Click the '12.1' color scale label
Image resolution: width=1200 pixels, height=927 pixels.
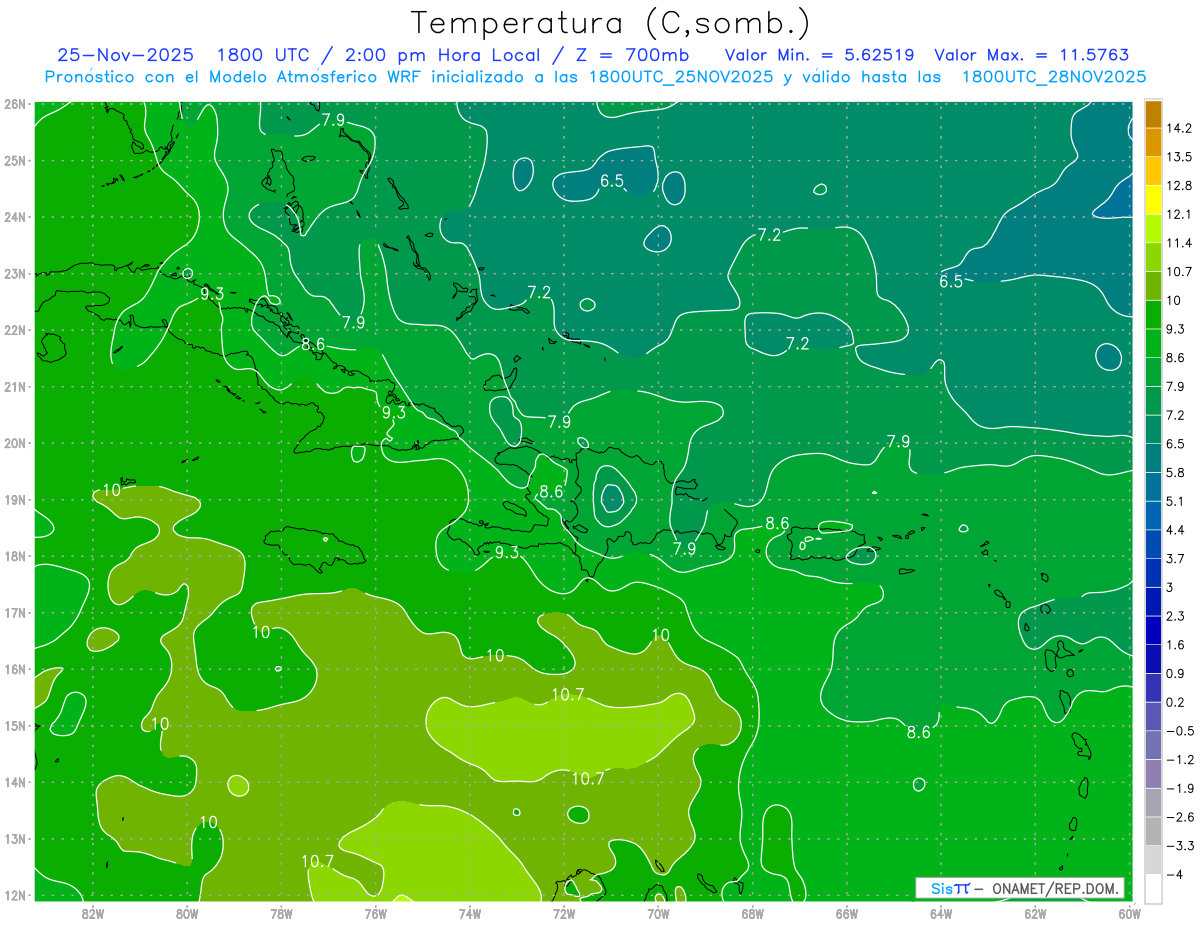tap(1181, 215)
